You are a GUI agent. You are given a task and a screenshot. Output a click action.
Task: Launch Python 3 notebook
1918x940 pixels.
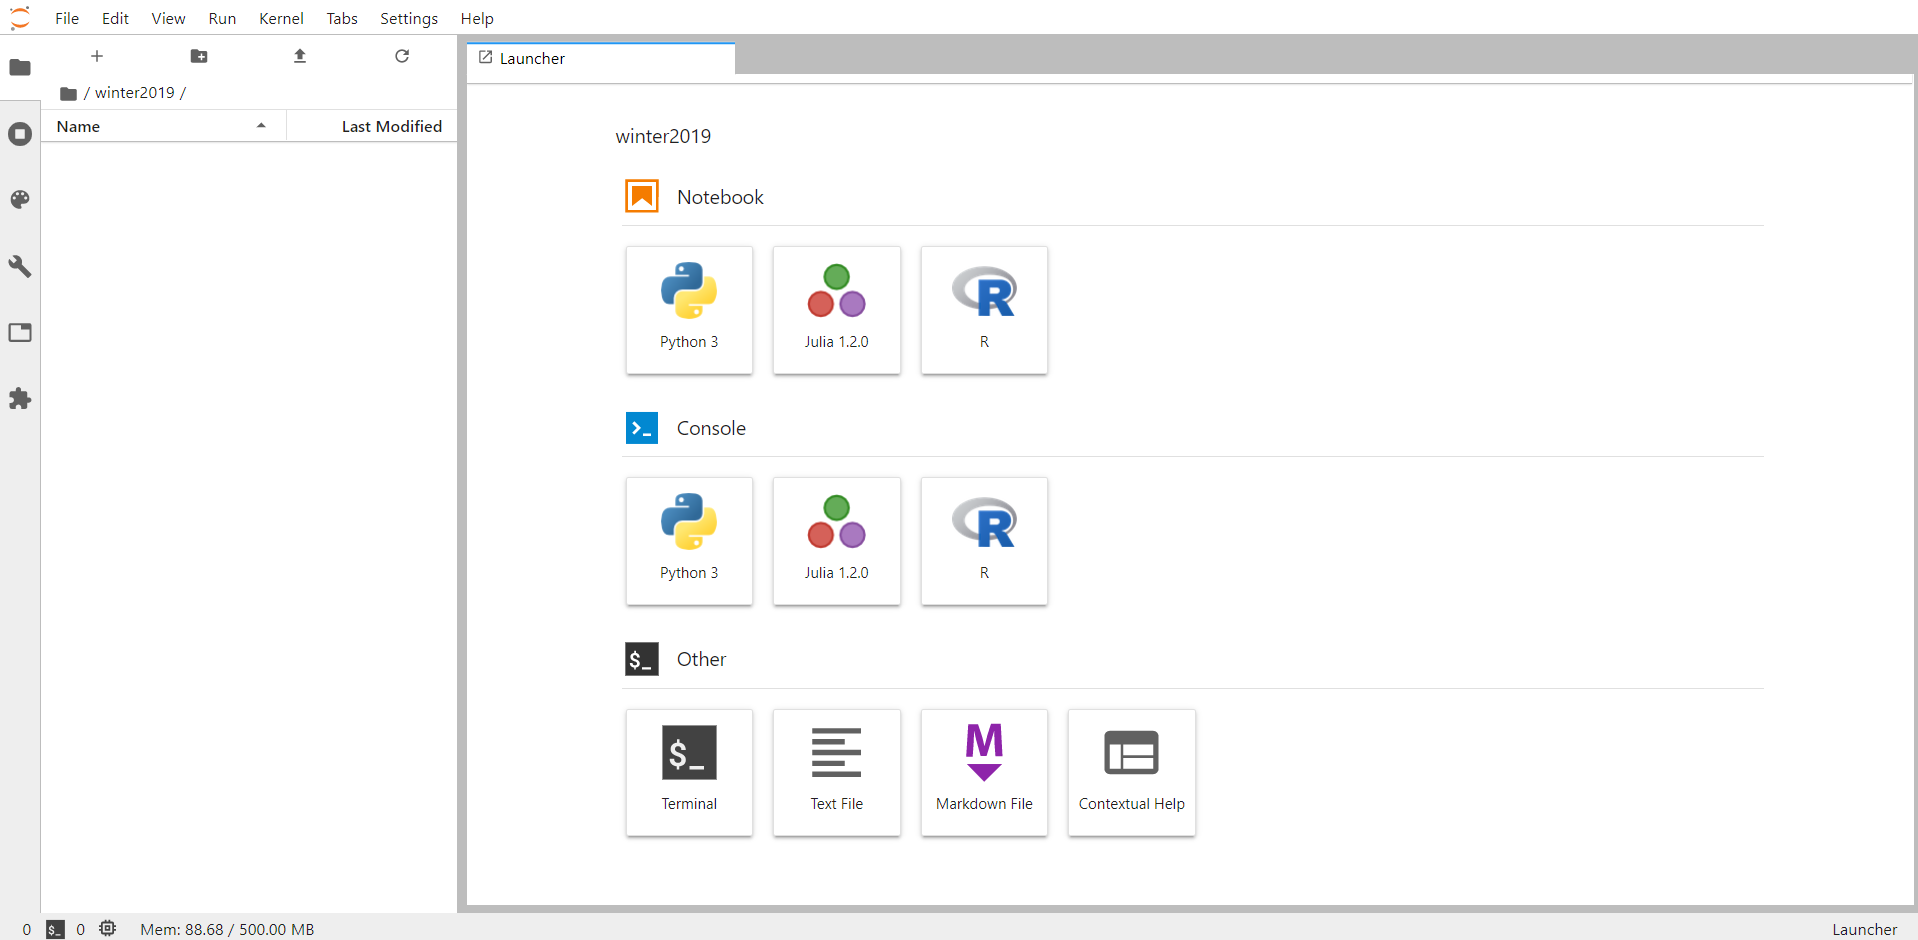[689, 310]
